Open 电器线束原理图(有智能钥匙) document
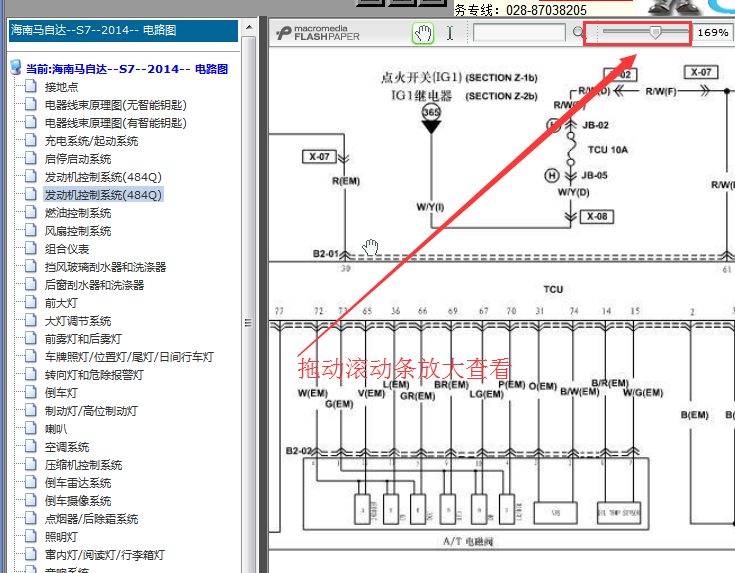The height and width of the screenshot is (573, 735). tap(115, 123)
